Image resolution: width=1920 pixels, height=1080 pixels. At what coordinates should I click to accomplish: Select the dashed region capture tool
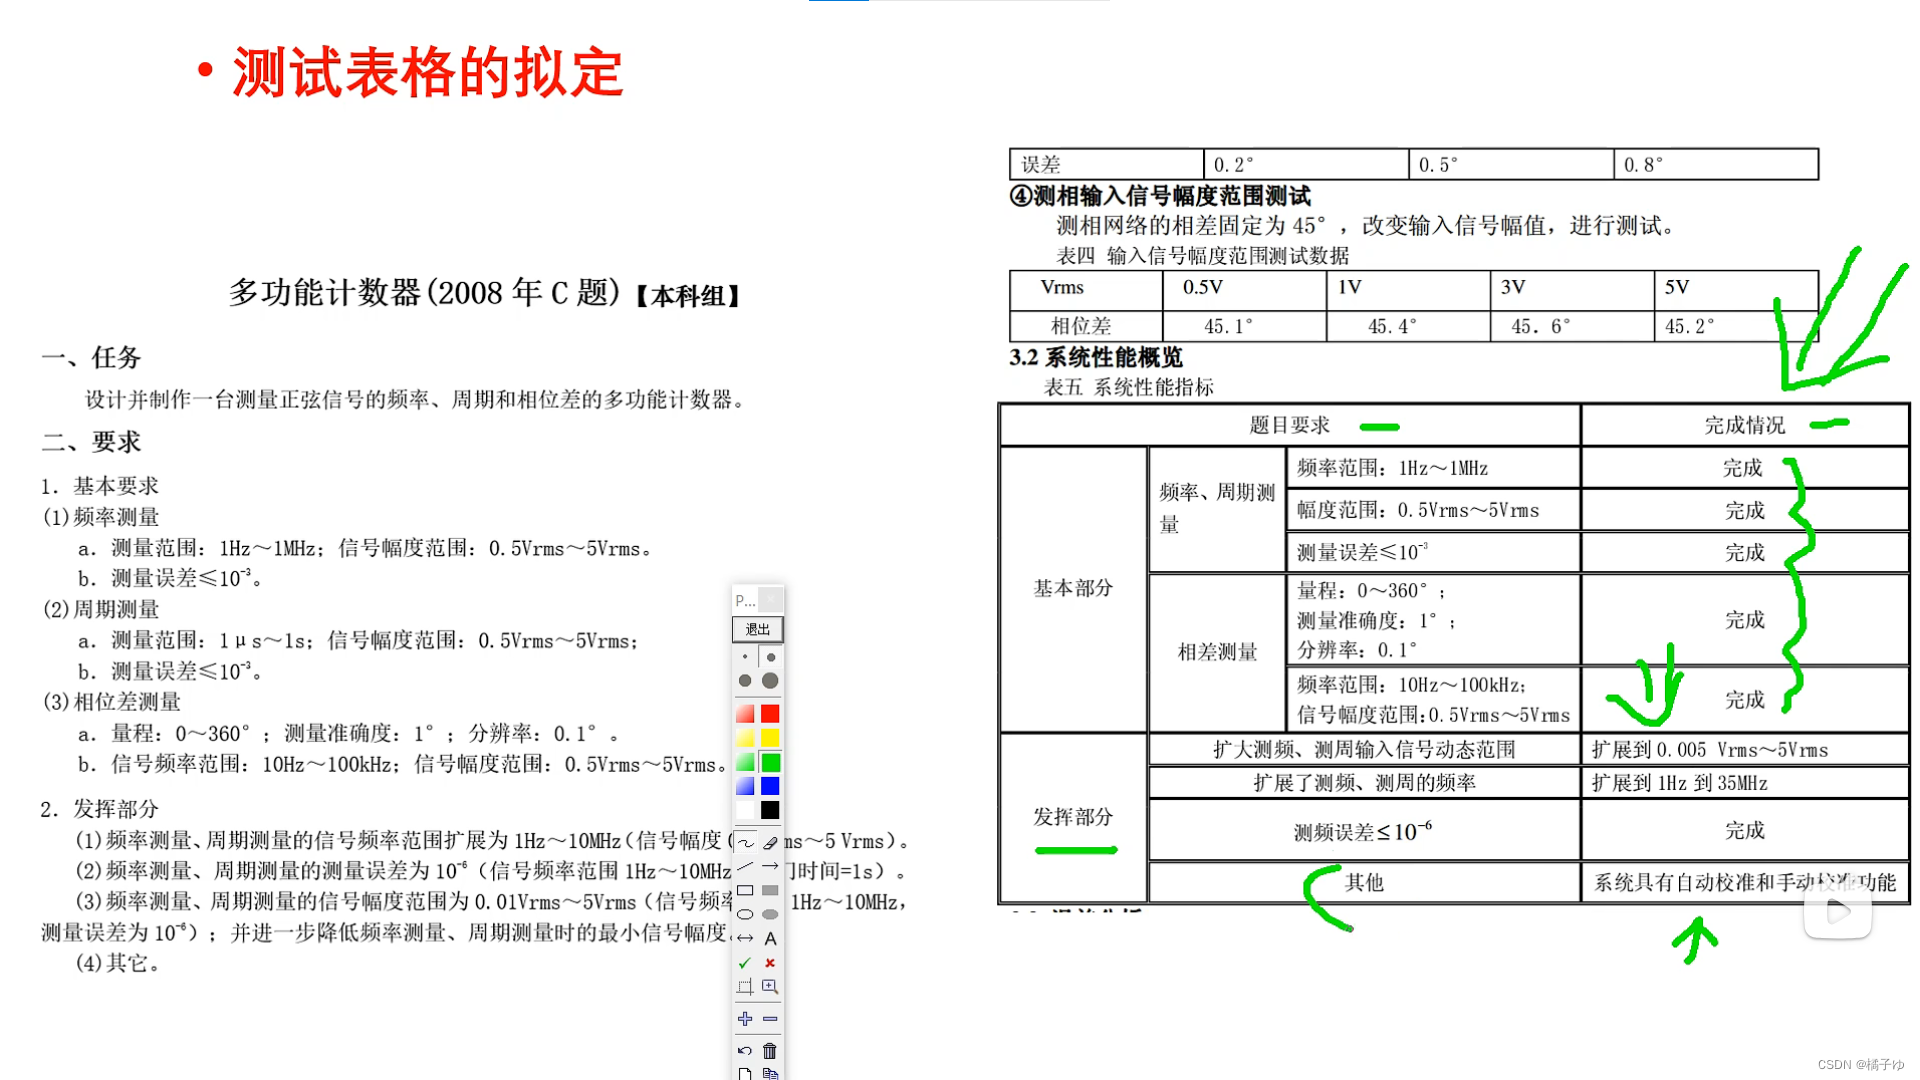click(745, 986)
